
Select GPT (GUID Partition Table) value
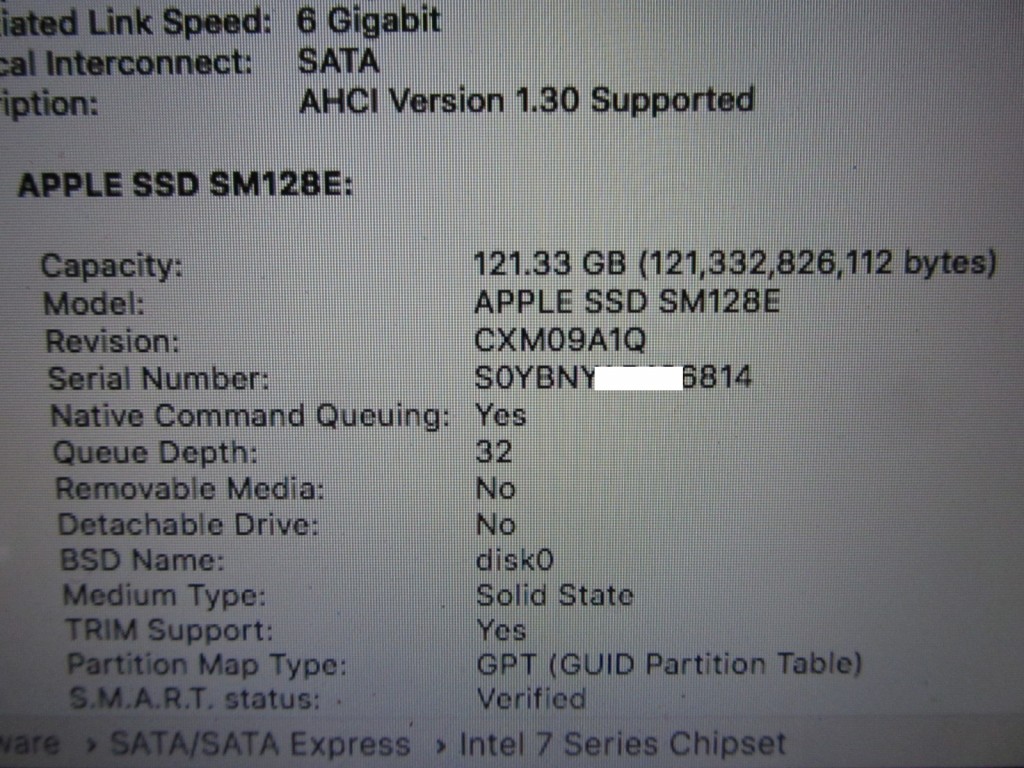point(669,665)
